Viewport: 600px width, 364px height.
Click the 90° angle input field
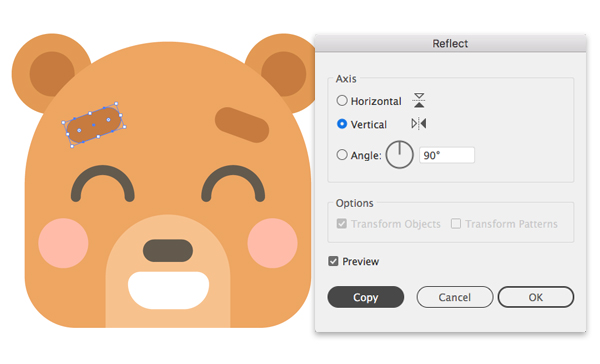tap(447, 155)
